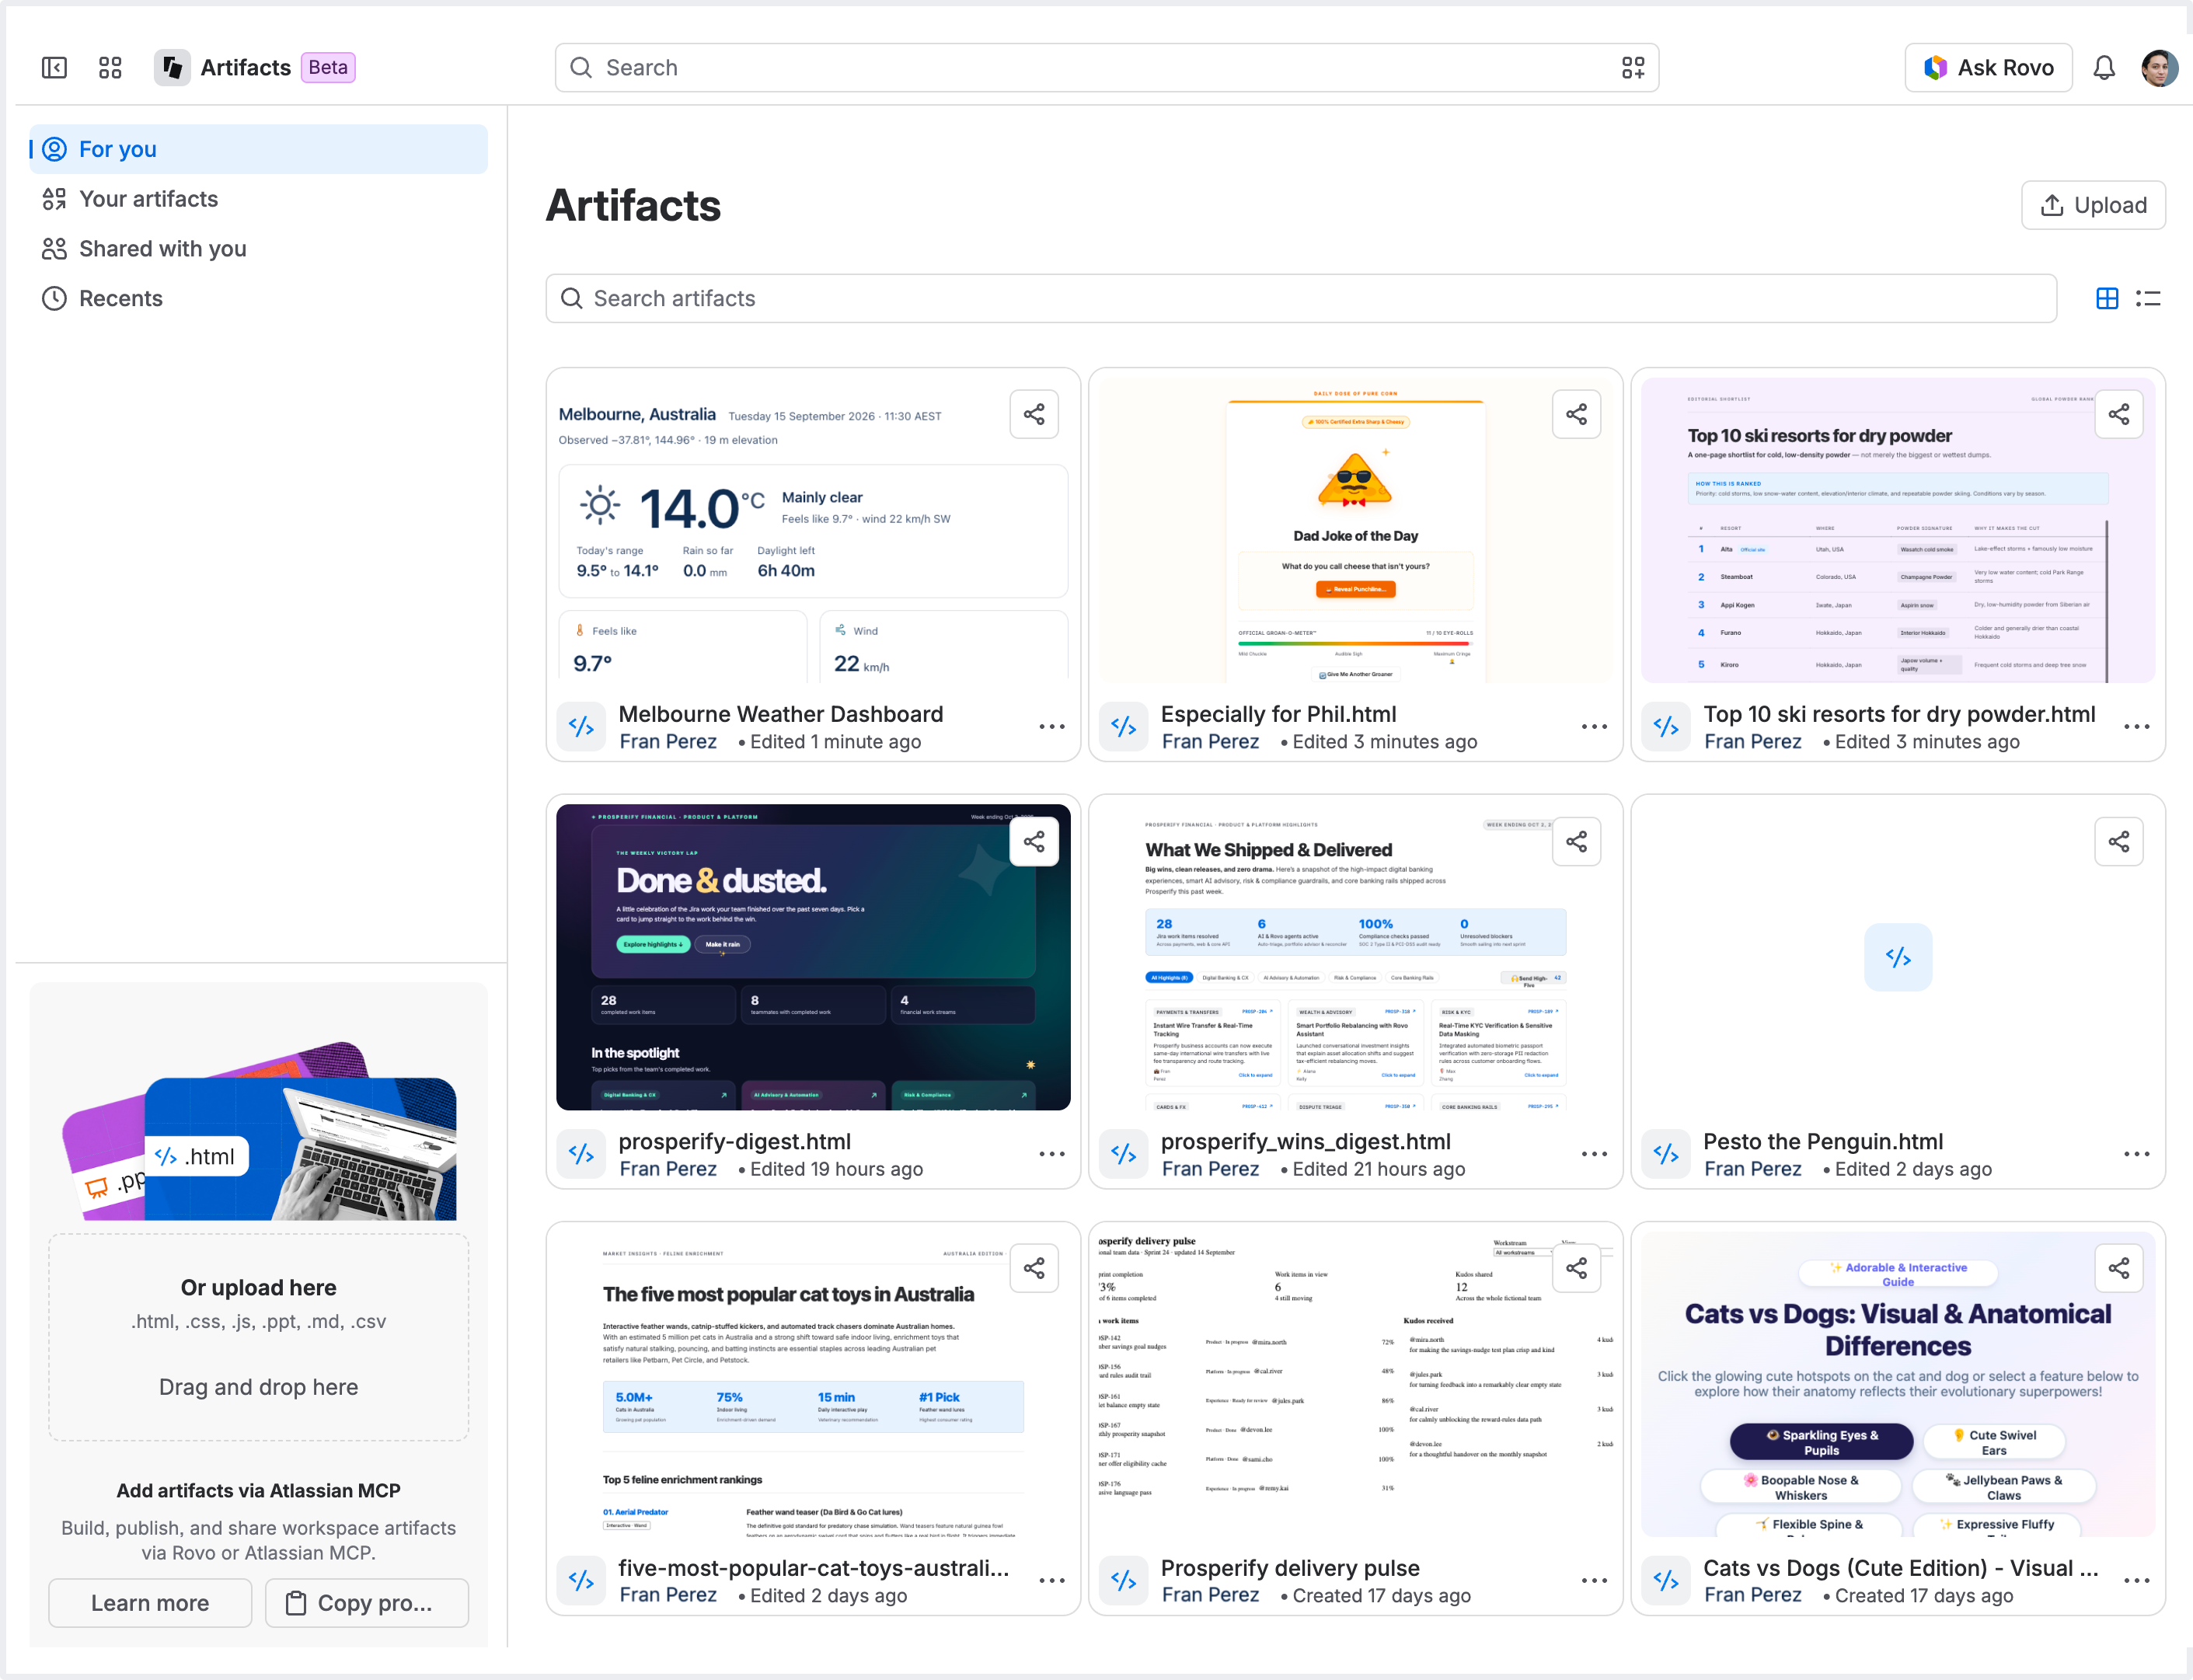This screenshot has width=2193, height=1680.
Task: Go to Your artifacts
Action: pyautogui.click(x=259, y=199)
